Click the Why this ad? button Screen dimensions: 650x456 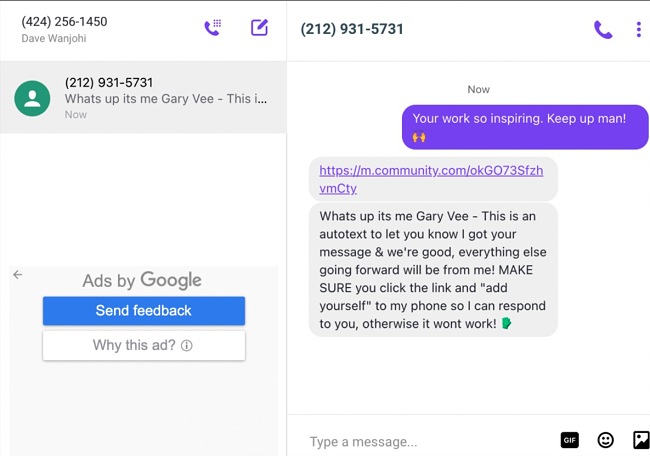tap(144, 345)
